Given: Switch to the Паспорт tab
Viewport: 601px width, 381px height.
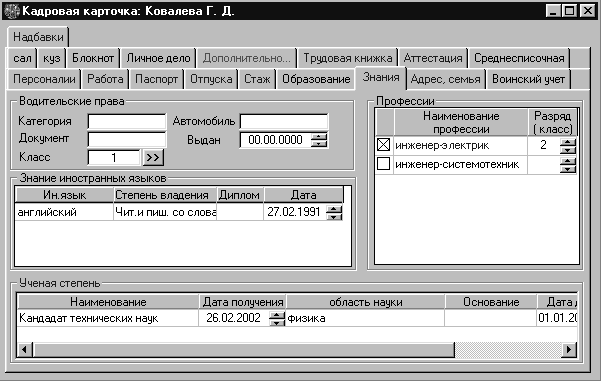Looking at the screenshot, I should click(156, 79).
